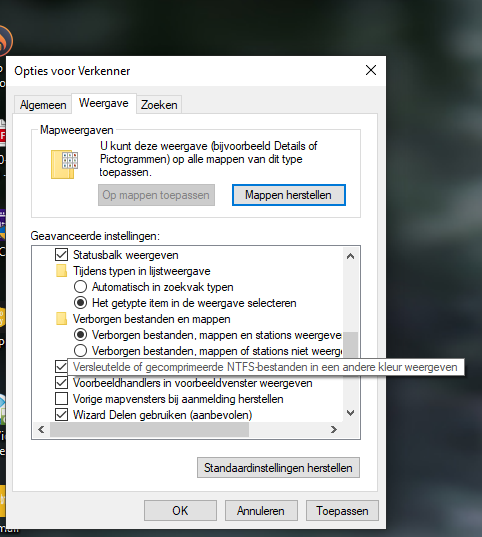Click the orange app icon on desktop
This screenshot has width=482, height=537.
click(5, 41)
